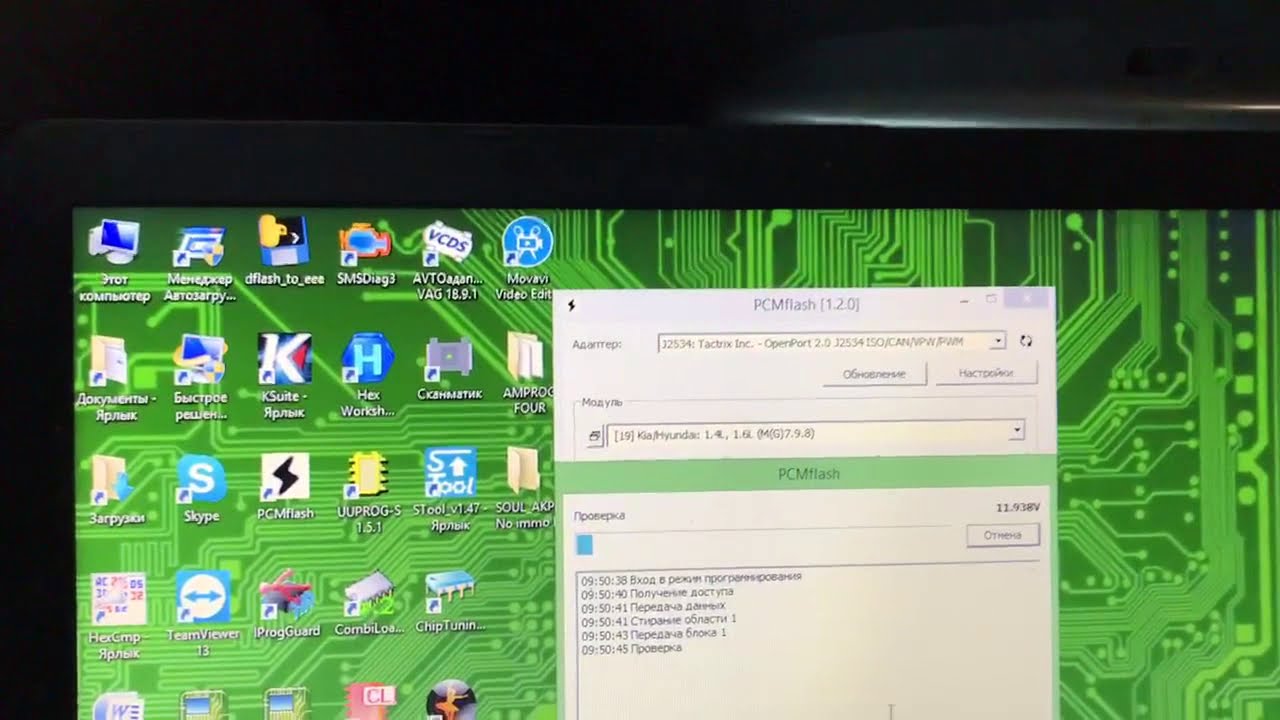
Task: Click the 'Настройки' button
Action: click(x=986, y=373)
